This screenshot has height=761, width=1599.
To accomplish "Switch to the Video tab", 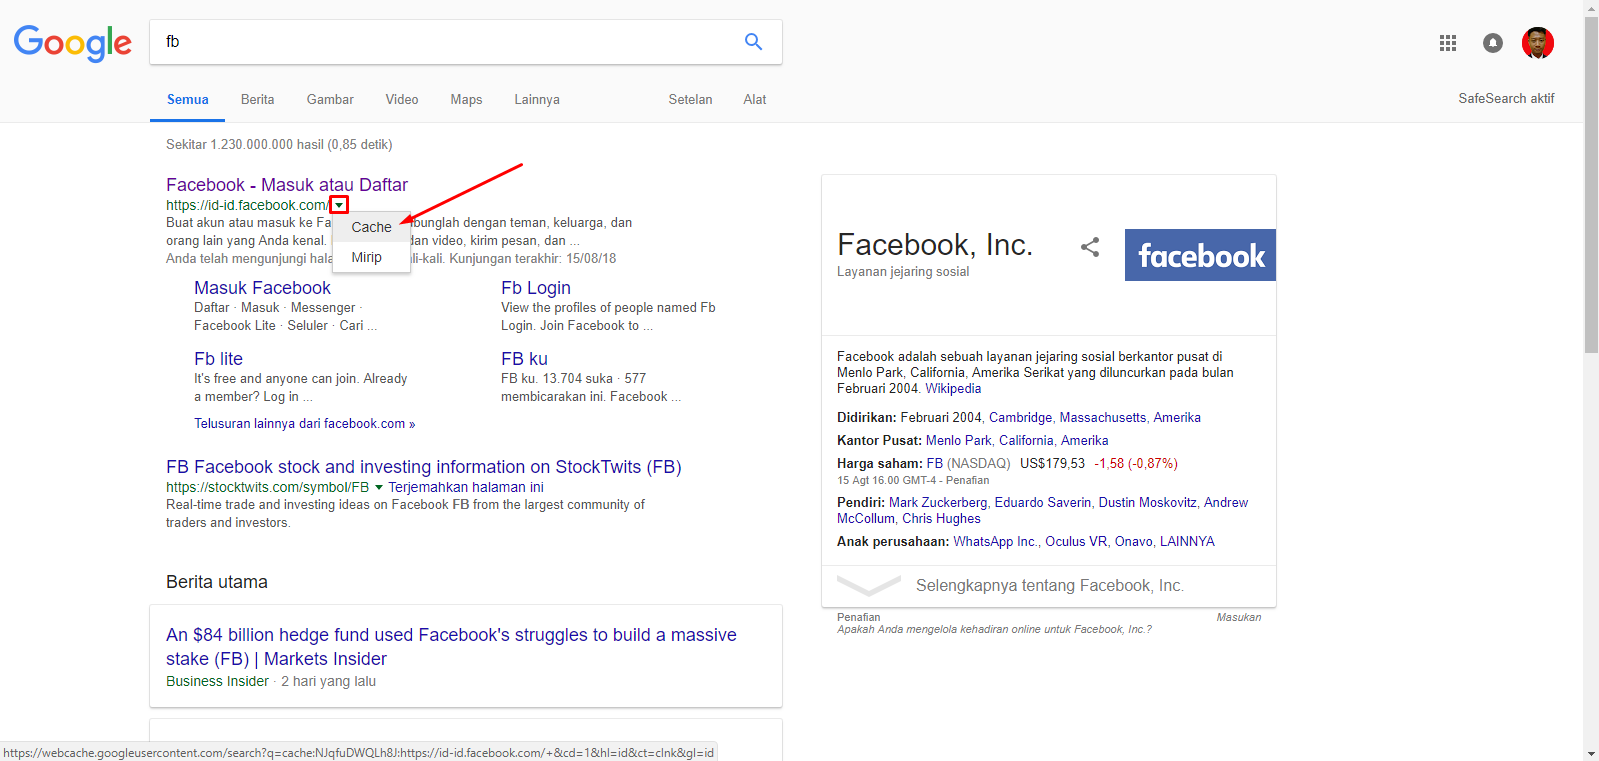I will click(x=402, y=99).
